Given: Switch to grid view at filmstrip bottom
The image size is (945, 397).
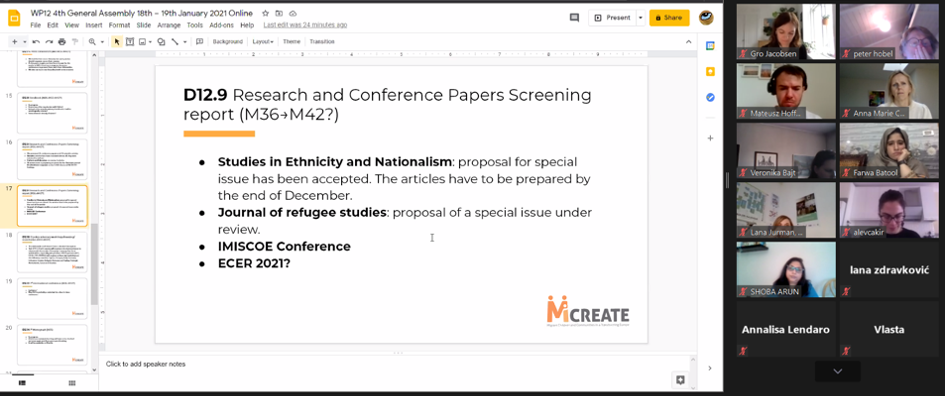Looking at the screenshot, I should tap(72, 383).
